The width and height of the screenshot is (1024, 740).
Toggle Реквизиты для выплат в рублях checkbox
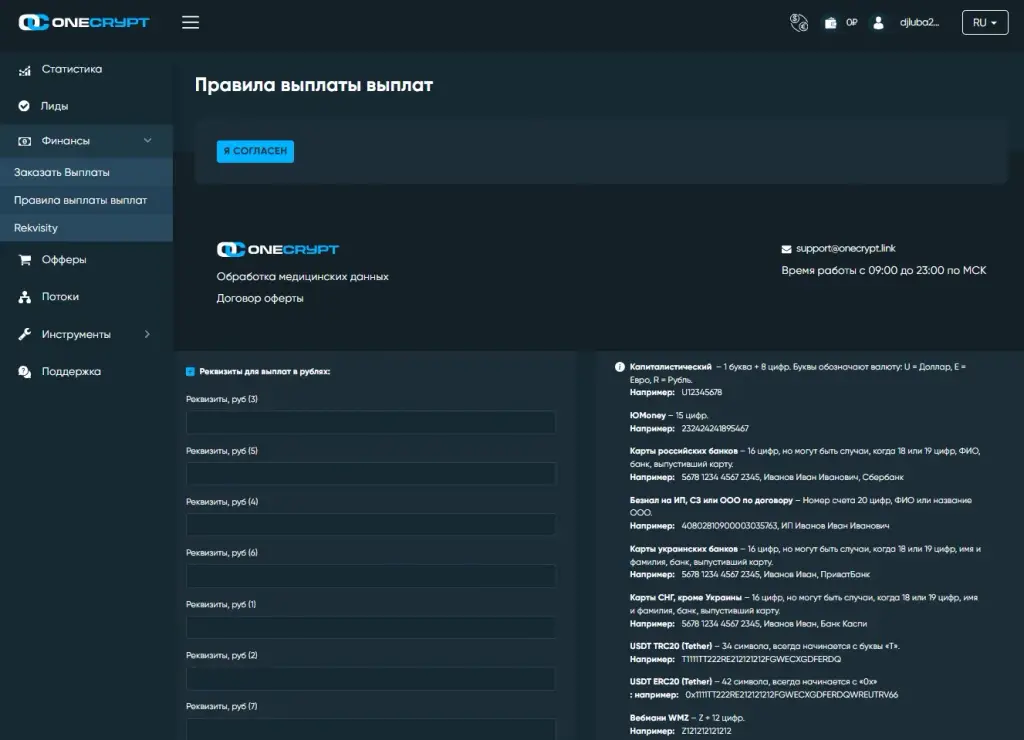coord(190,372)
